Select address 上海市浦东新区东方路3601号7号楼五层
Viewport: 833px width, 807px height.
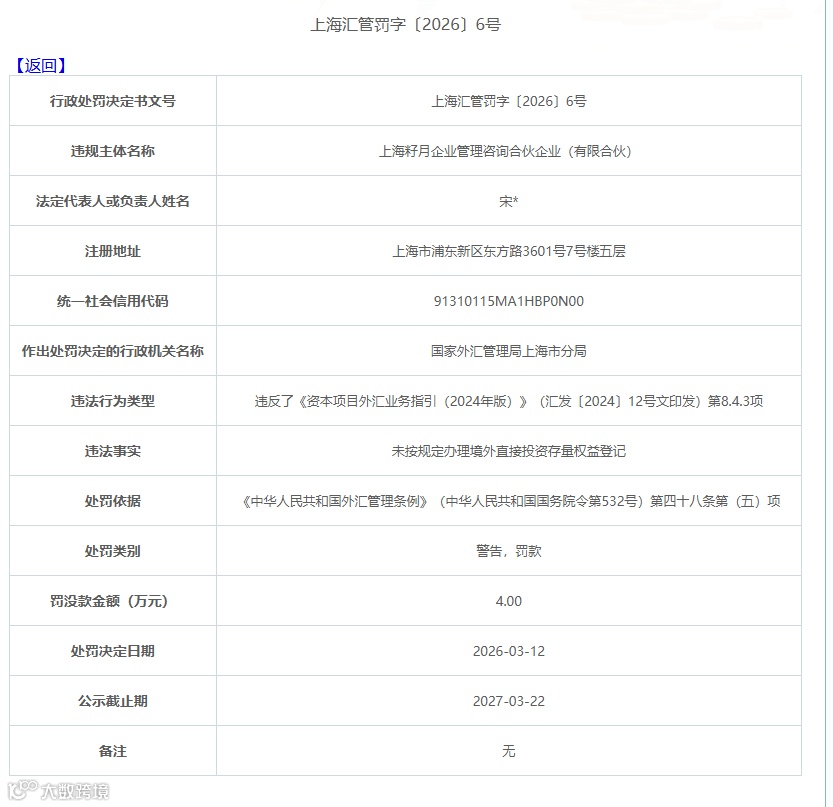[508, 251]
